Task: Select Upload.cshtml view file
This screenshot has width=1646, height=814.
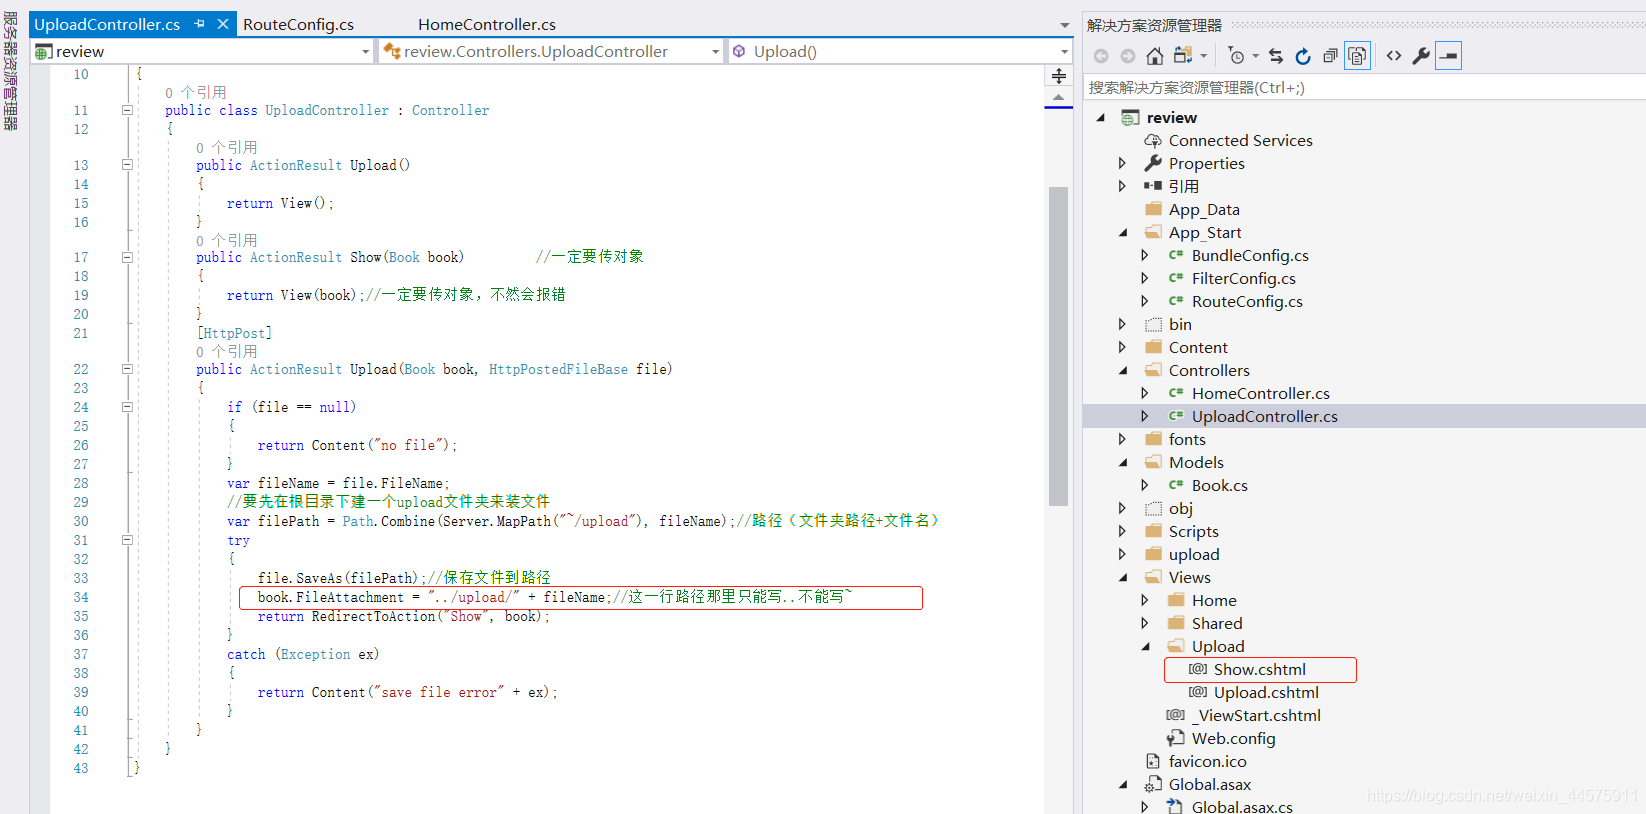Action: (x=1266, y=693)
